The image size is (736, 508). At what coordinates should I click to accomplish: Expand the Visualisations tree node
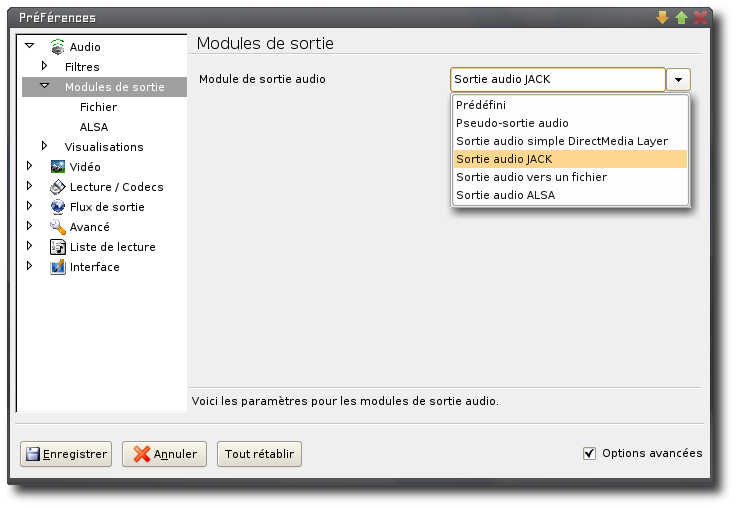[45, 146]
